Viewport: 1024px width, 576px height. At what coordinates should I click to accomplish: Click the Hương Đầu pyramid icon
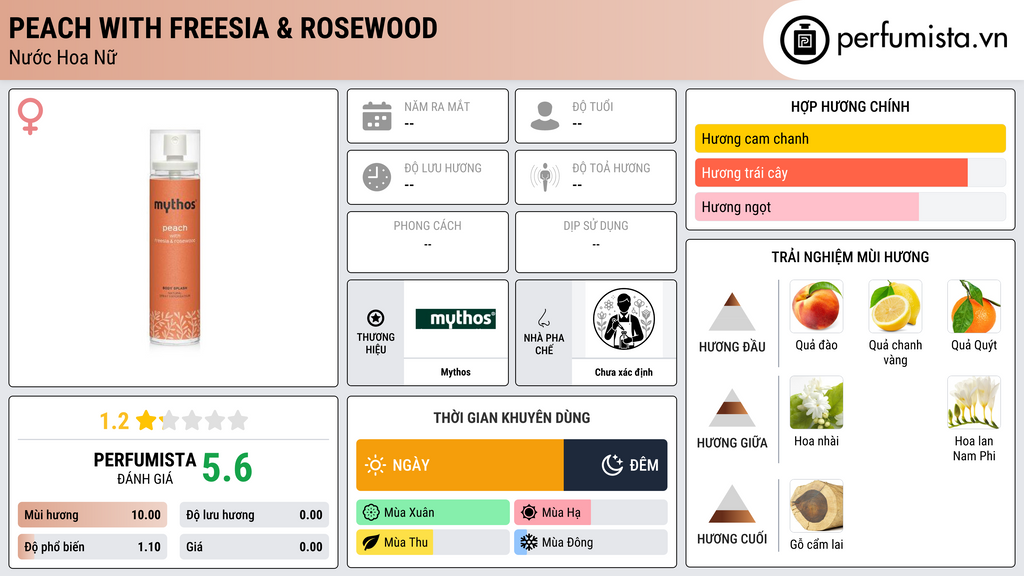coord(732,312)
